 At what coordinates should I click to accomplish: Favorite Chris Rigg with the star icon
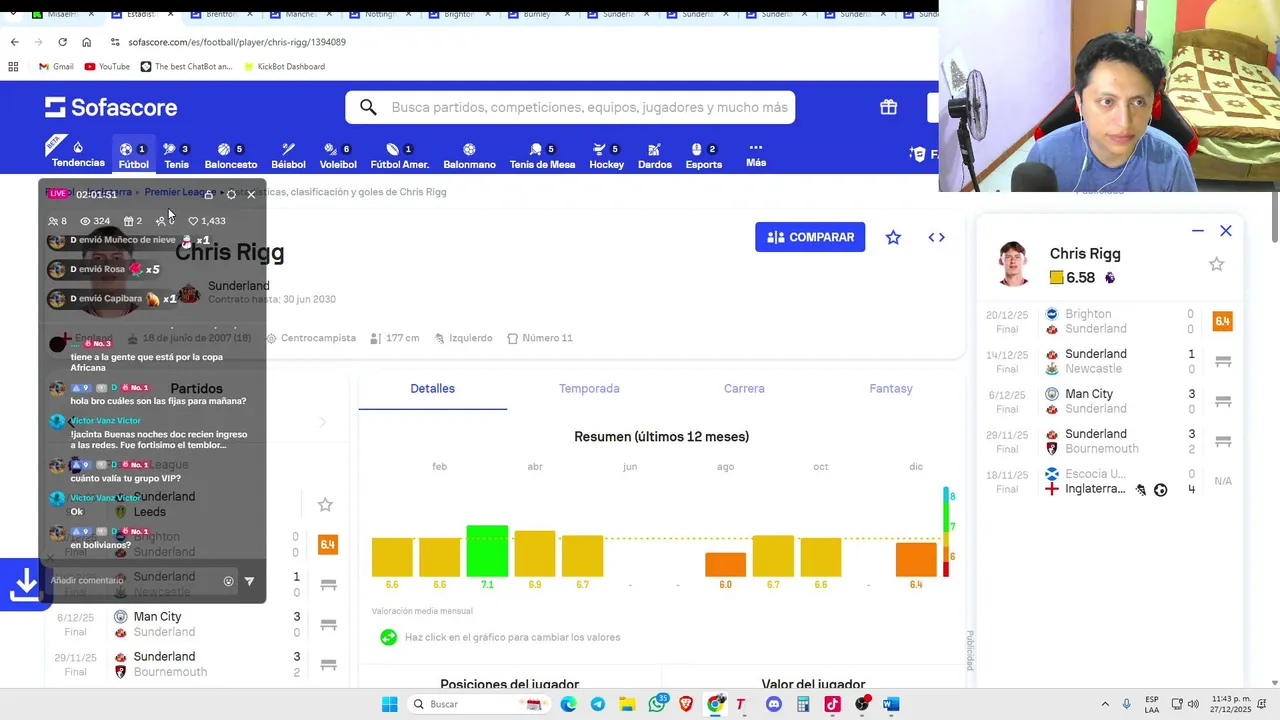point(893,237)
